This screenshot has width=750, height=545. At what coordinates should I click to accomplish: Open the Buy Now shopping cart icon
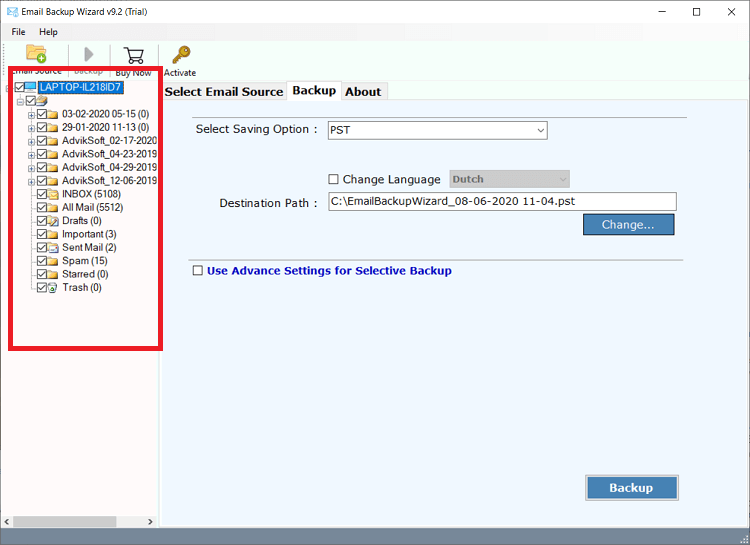click(x=133, y=56)
